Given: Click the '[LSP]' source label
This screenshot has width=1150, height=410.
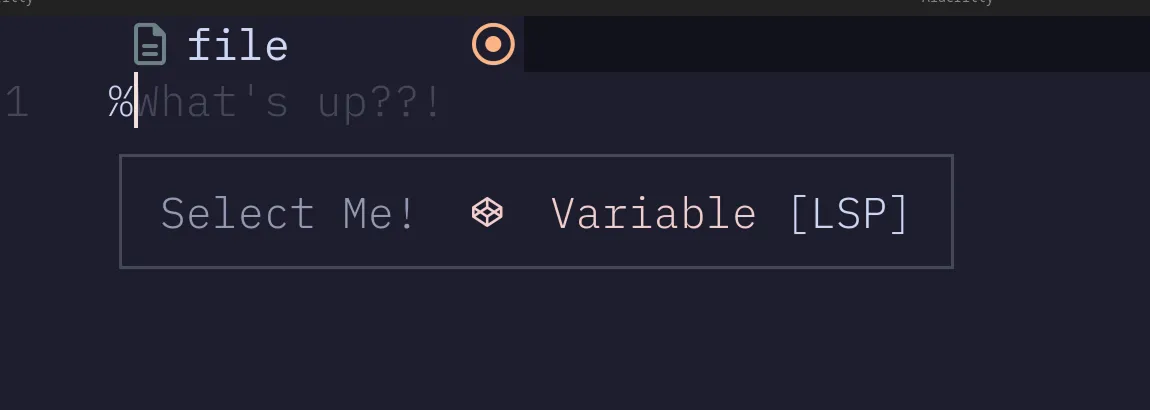Looking at the screenshot, I should coord(848,213).
